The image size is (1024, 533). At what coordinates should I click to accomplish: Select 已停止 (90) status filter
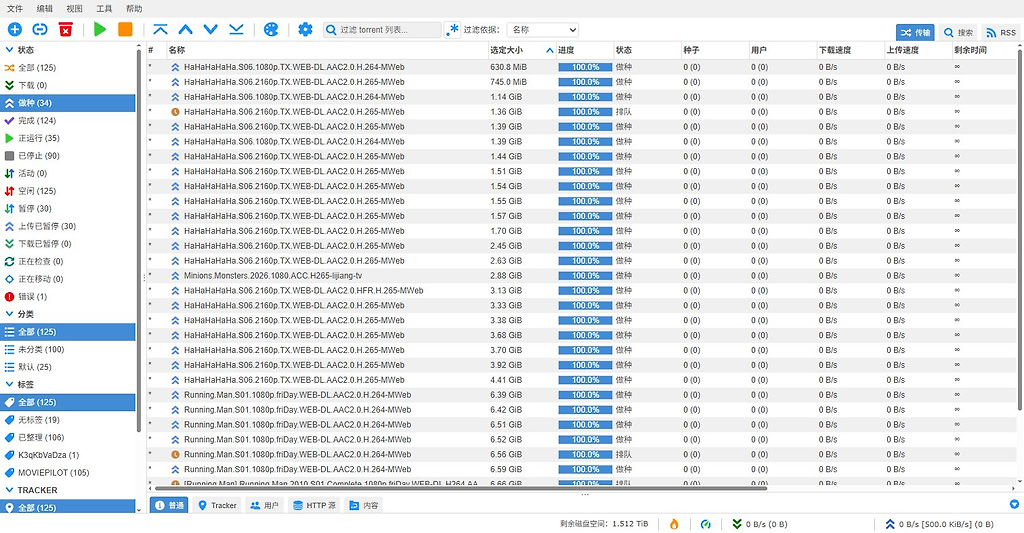click(68, 155)
